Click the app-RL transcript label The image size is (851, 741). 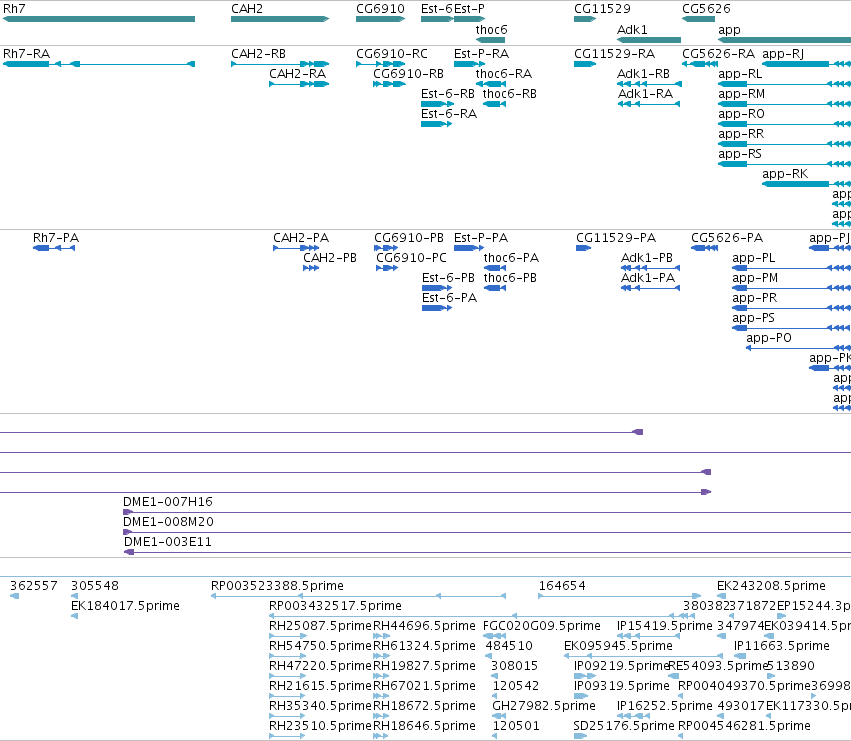click(740, 74)
